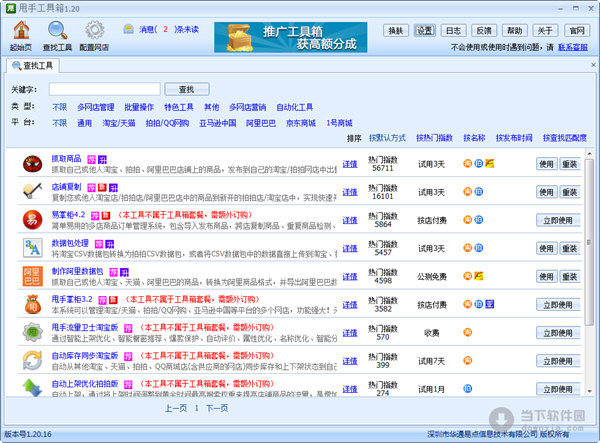Click 立即使用 for 易掌柜4.2

pyautogui.click(x=558, y=220)
